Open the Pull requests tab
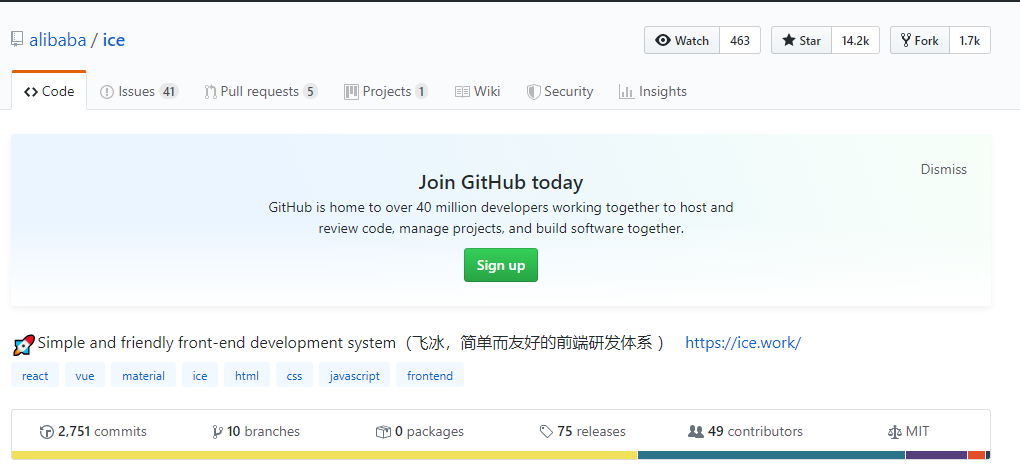 point(261,92)
